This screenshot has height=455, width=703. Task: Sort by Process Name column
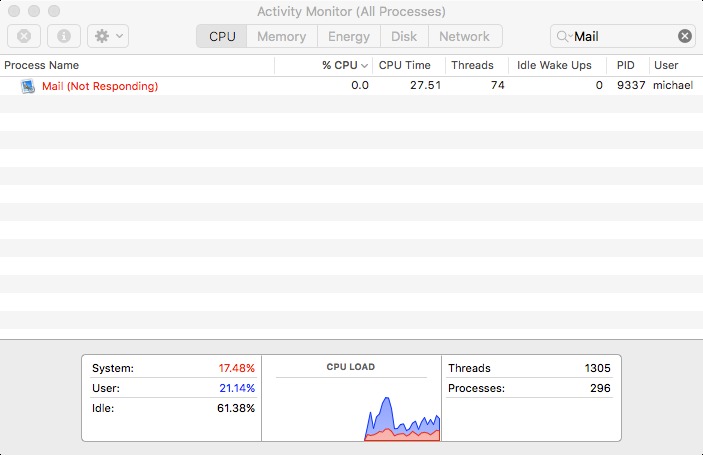tap(137, 65)
